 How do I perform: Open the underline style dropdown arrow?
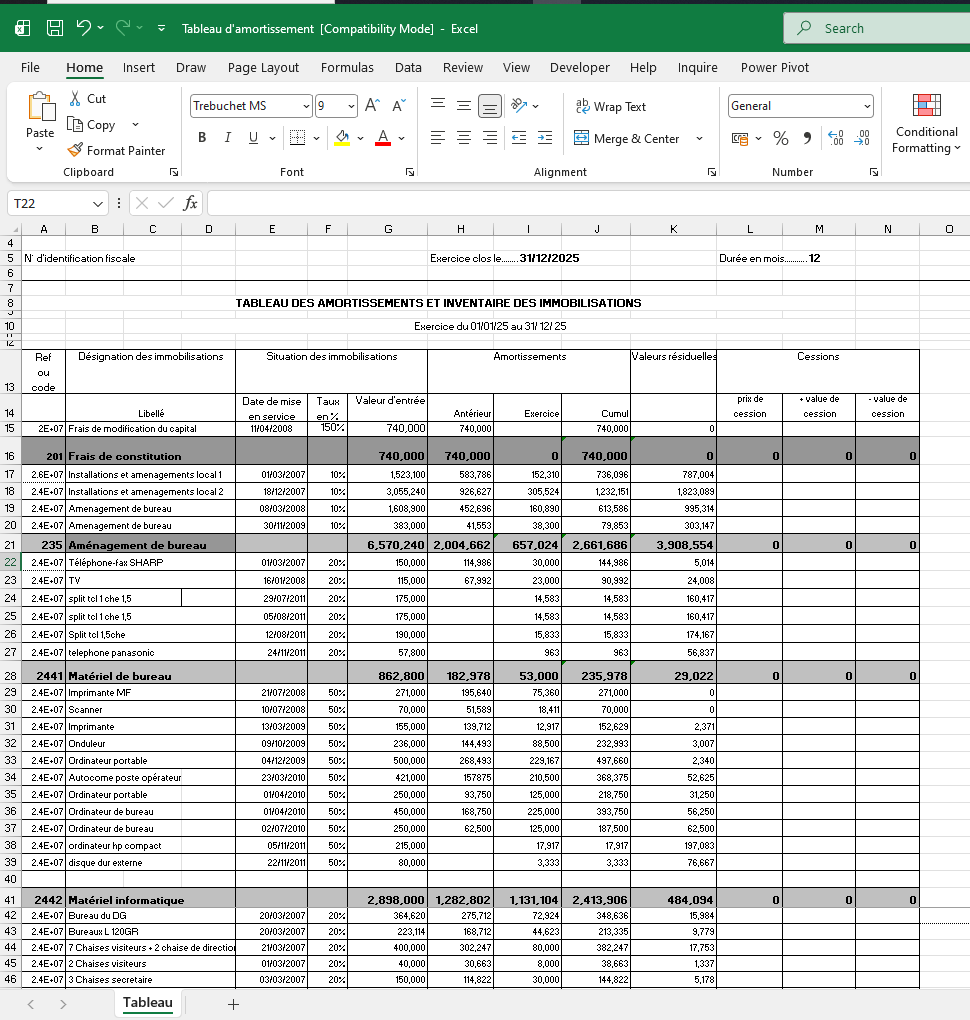click(x=272, y=138)
